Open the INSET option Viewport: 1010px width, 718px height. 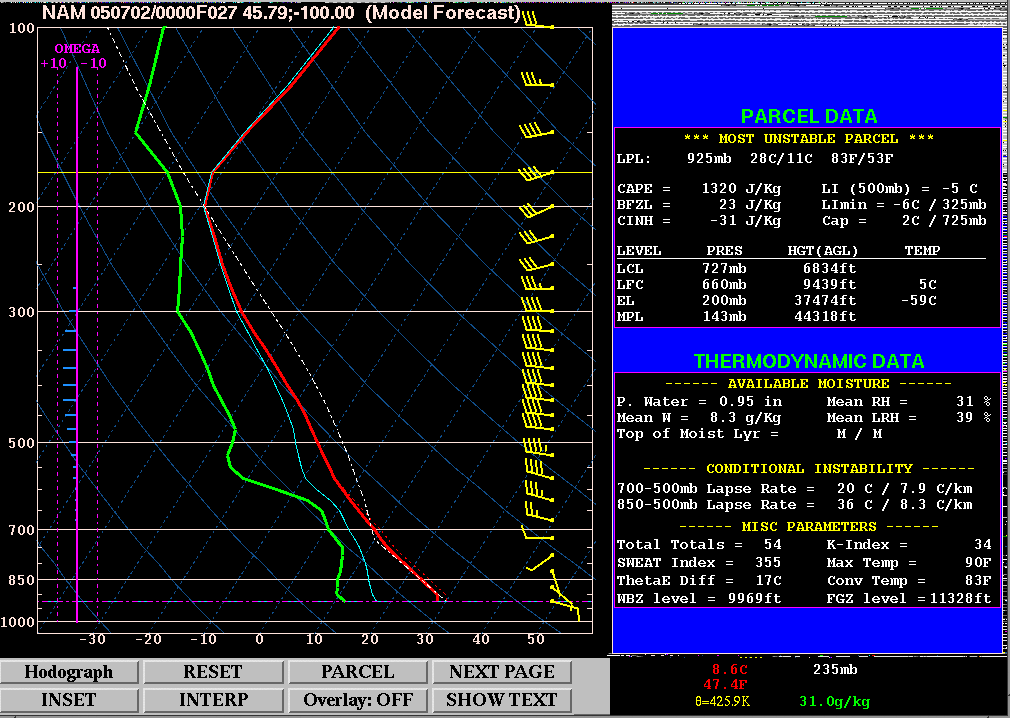(69, 700)
